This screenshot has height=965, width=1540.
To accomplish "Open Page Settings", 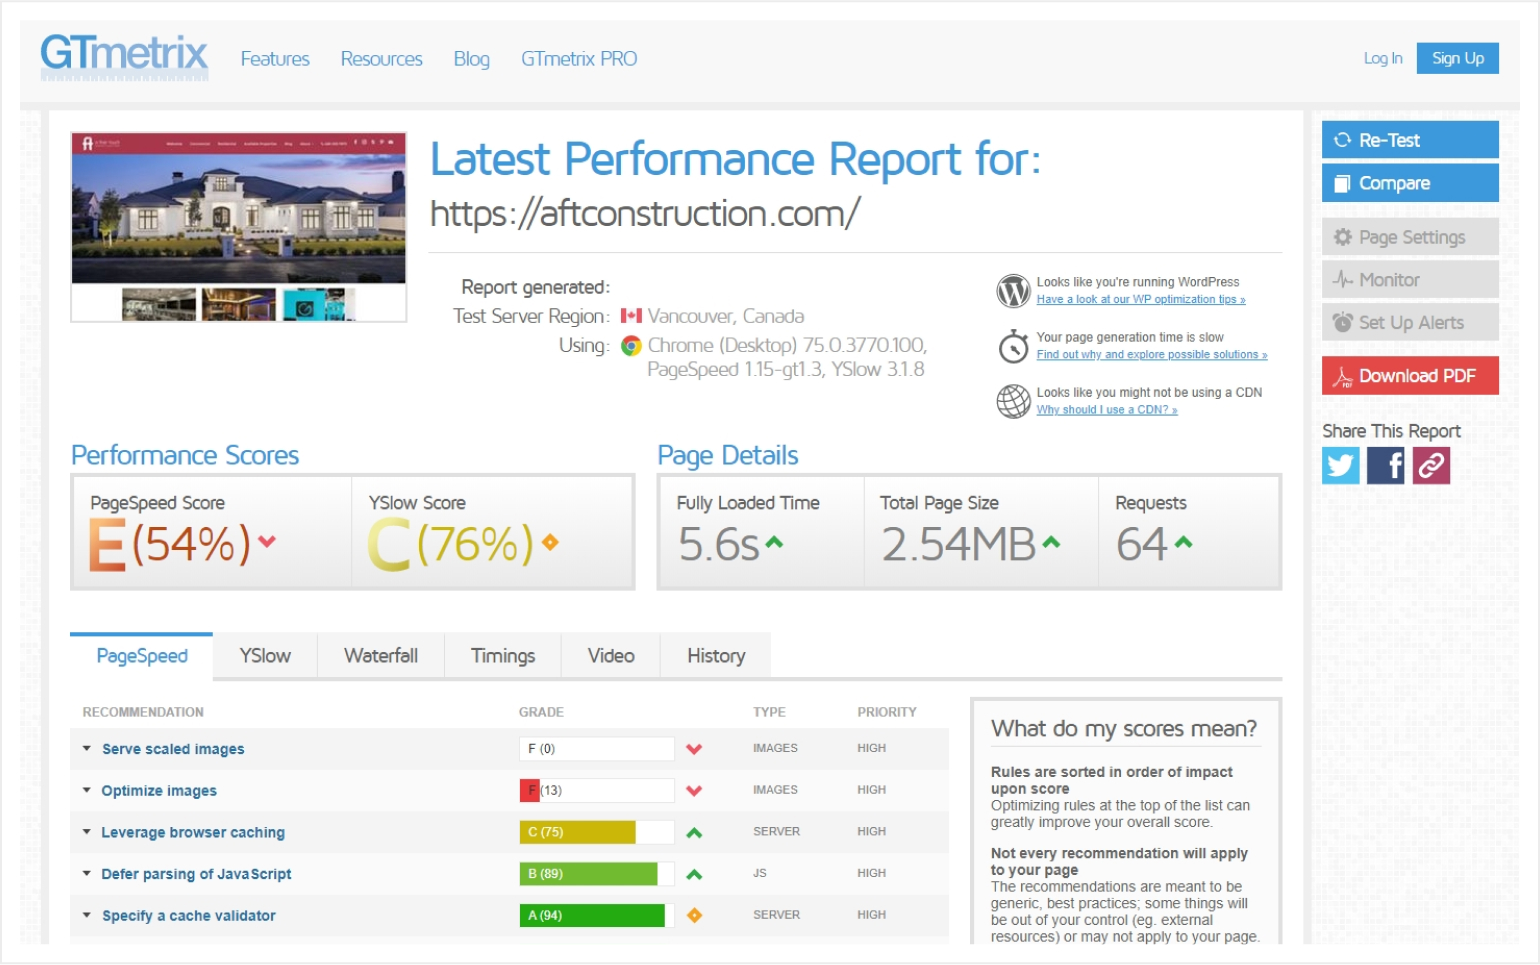I will [x=1410, y=237].
